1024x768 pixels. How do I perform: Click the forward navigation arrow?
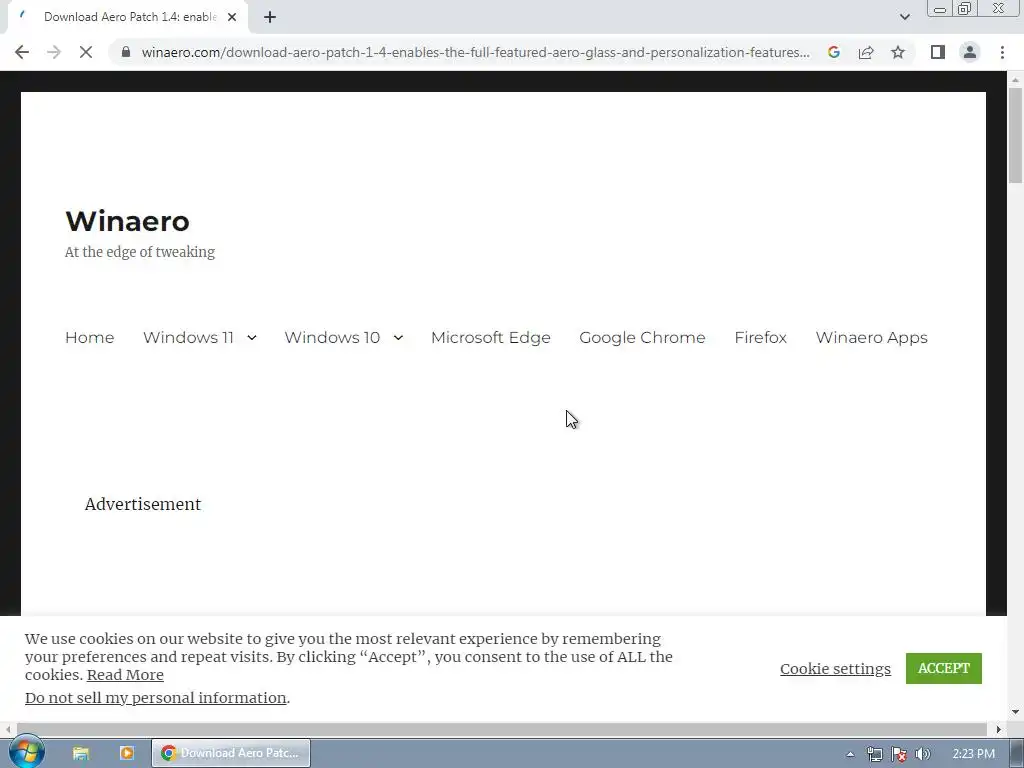(x=54, y=52)
